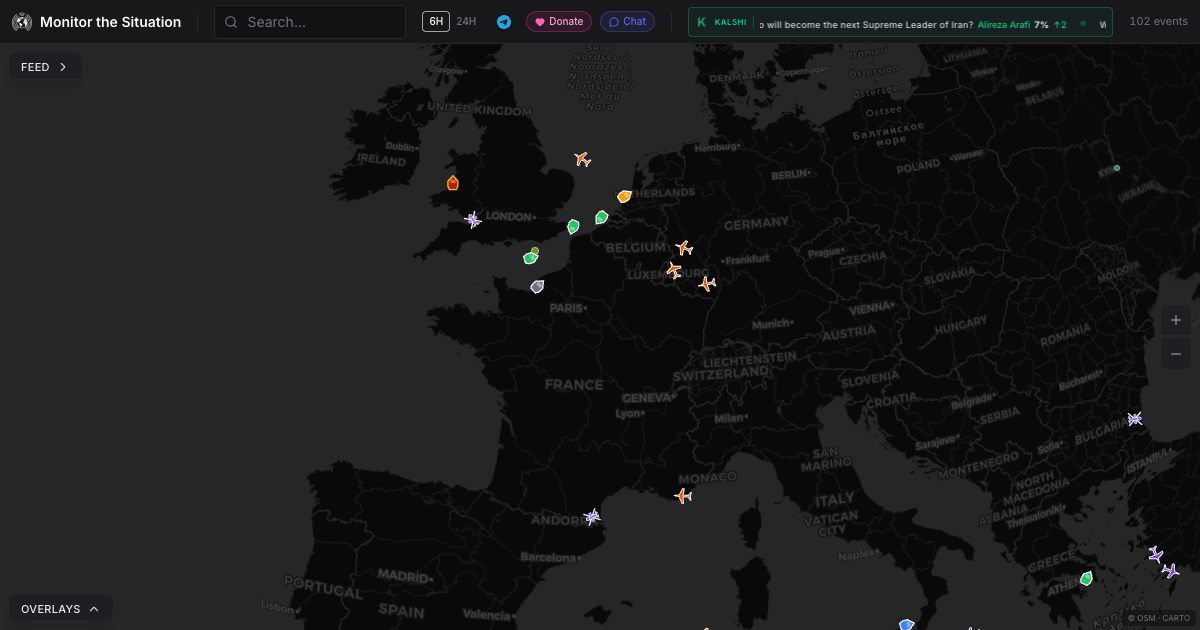Screen dimensions: 1200x630
Task: Click the fire incident icon over Wales
Action: pos(452,183)
